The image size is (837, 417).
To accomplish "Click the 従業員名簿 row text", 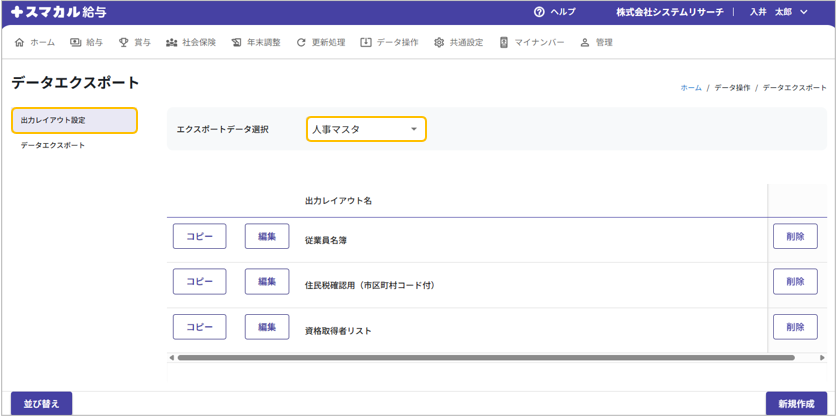I will tap(327, 241).
